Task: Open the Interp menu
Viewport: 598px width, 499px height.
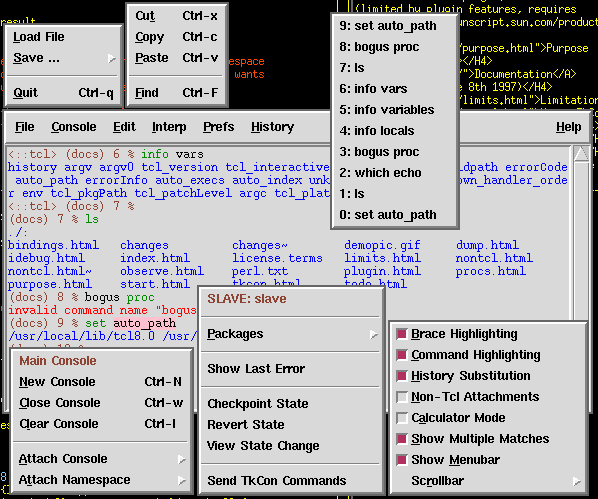Action: [x=169, y=127]
